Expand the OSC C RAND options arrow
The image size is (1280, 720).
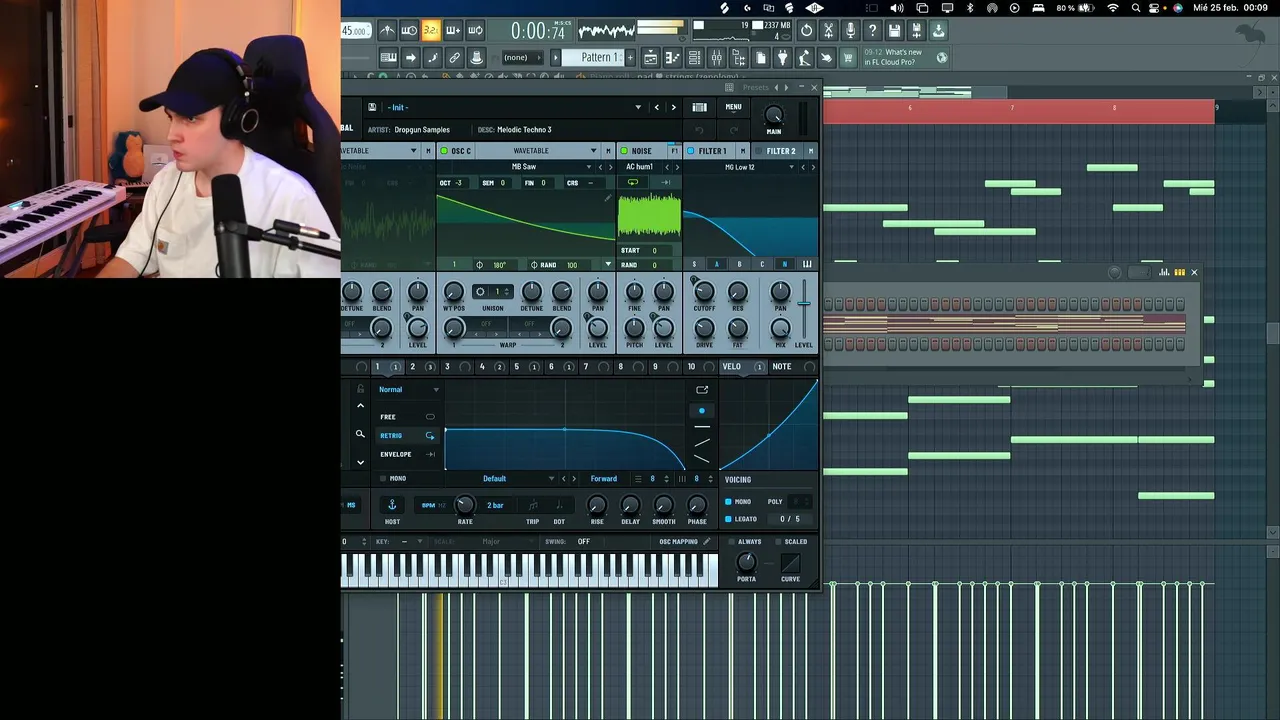click(x=607, y=265)
